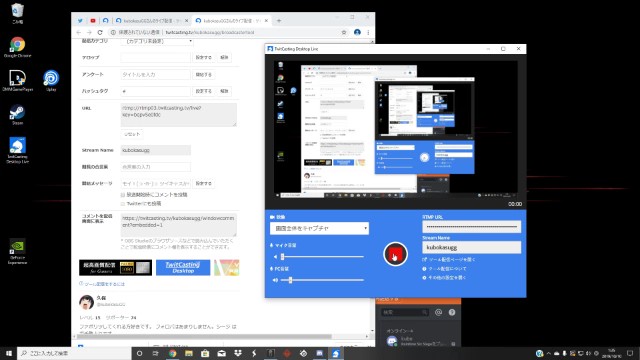Click the telop text field
Screen dimensions: 640x360
(156, 58)
